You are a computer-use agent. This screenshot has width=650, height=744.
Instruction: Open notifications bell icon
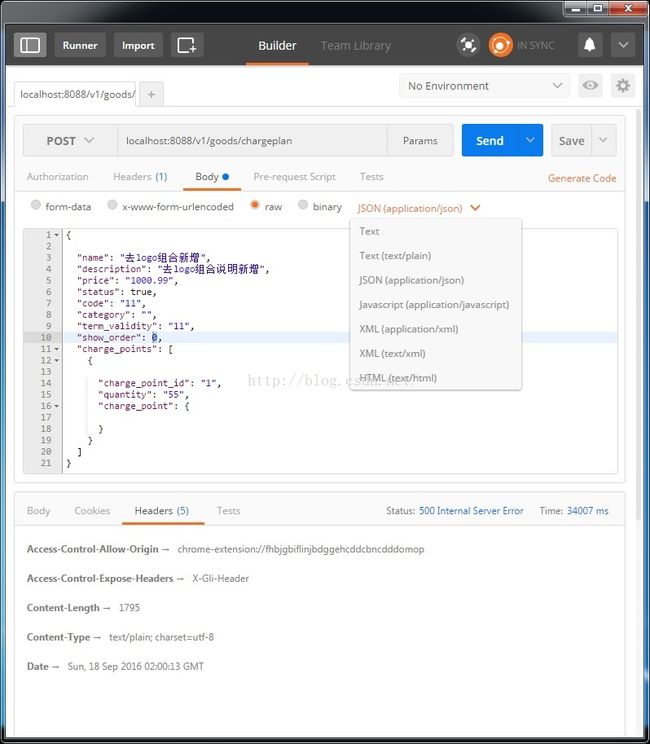590,46
